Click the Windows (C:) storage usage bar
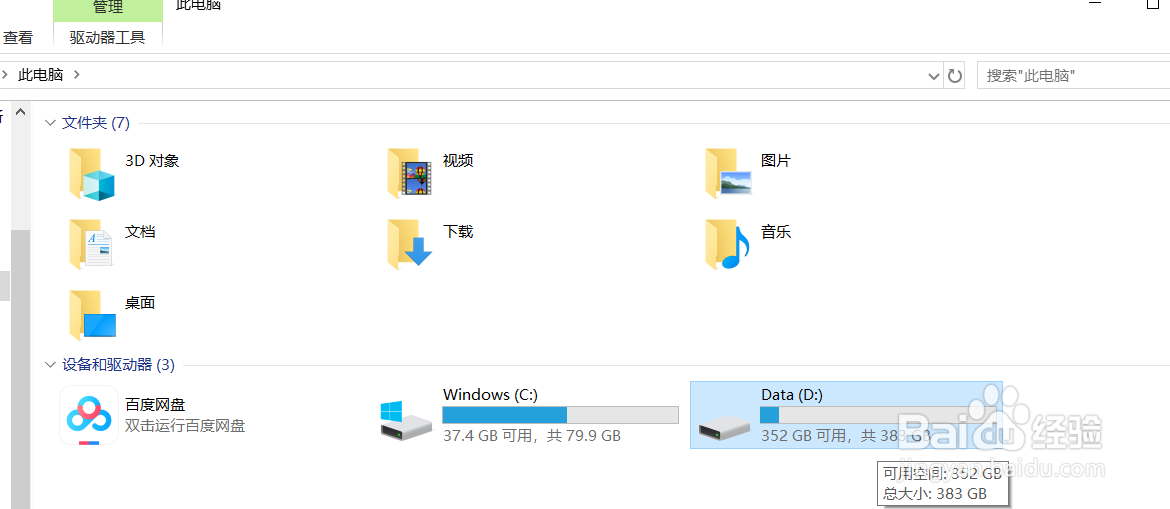This screenshot has width=1170, height=509. [x=560, y=415]
